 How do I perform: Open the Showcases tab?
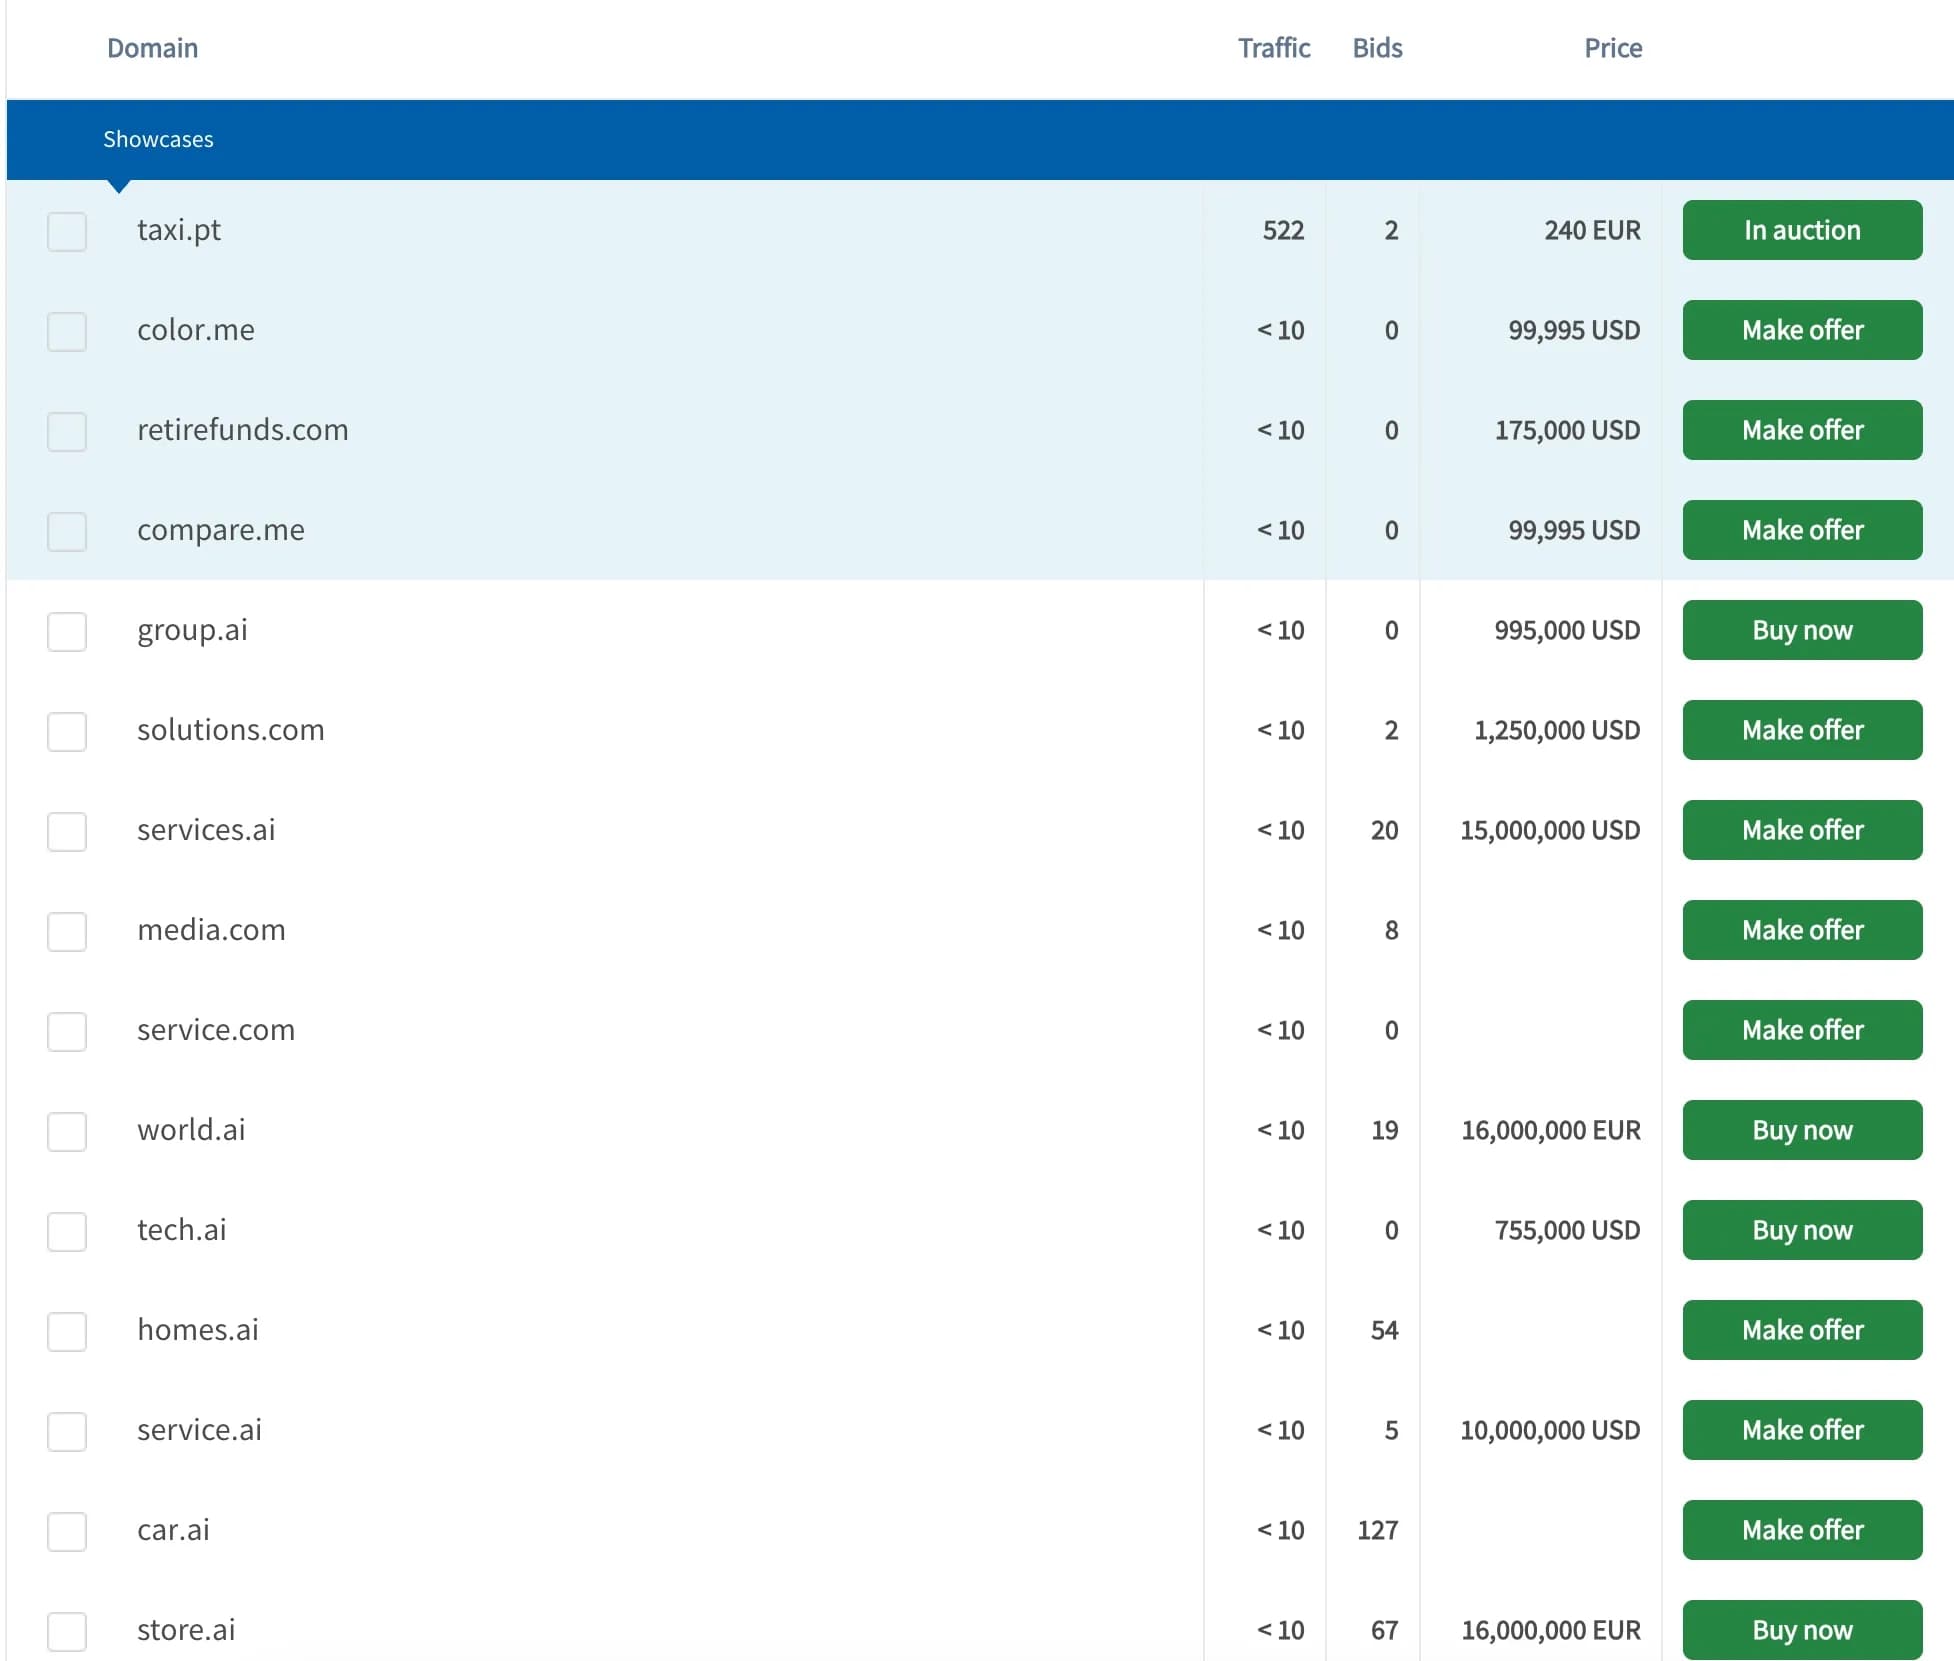pyautogui.click(x=159, y=139)
